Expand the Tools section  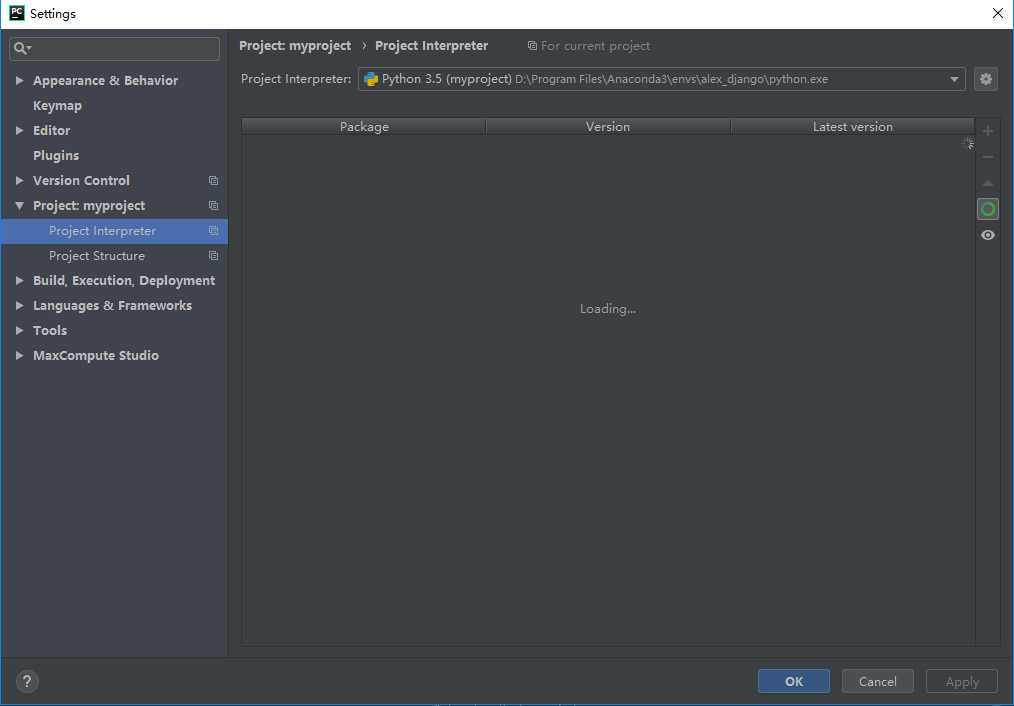(x=19, y=330)
